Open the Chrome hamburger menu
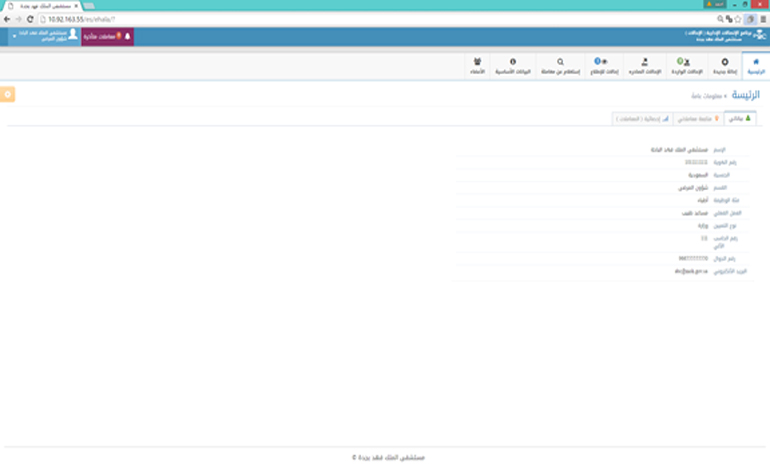 click(x=763, y=18)
